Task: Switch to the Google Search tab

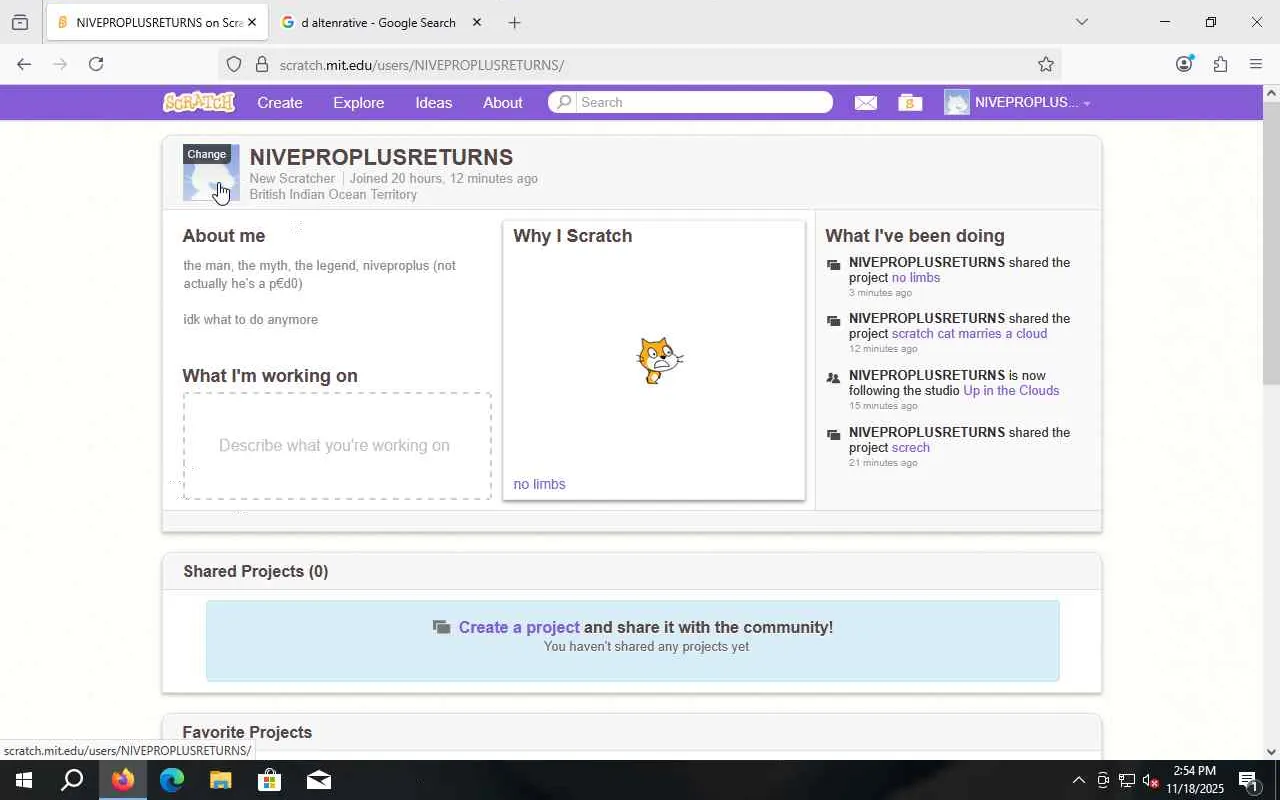Action: [379, 22]
